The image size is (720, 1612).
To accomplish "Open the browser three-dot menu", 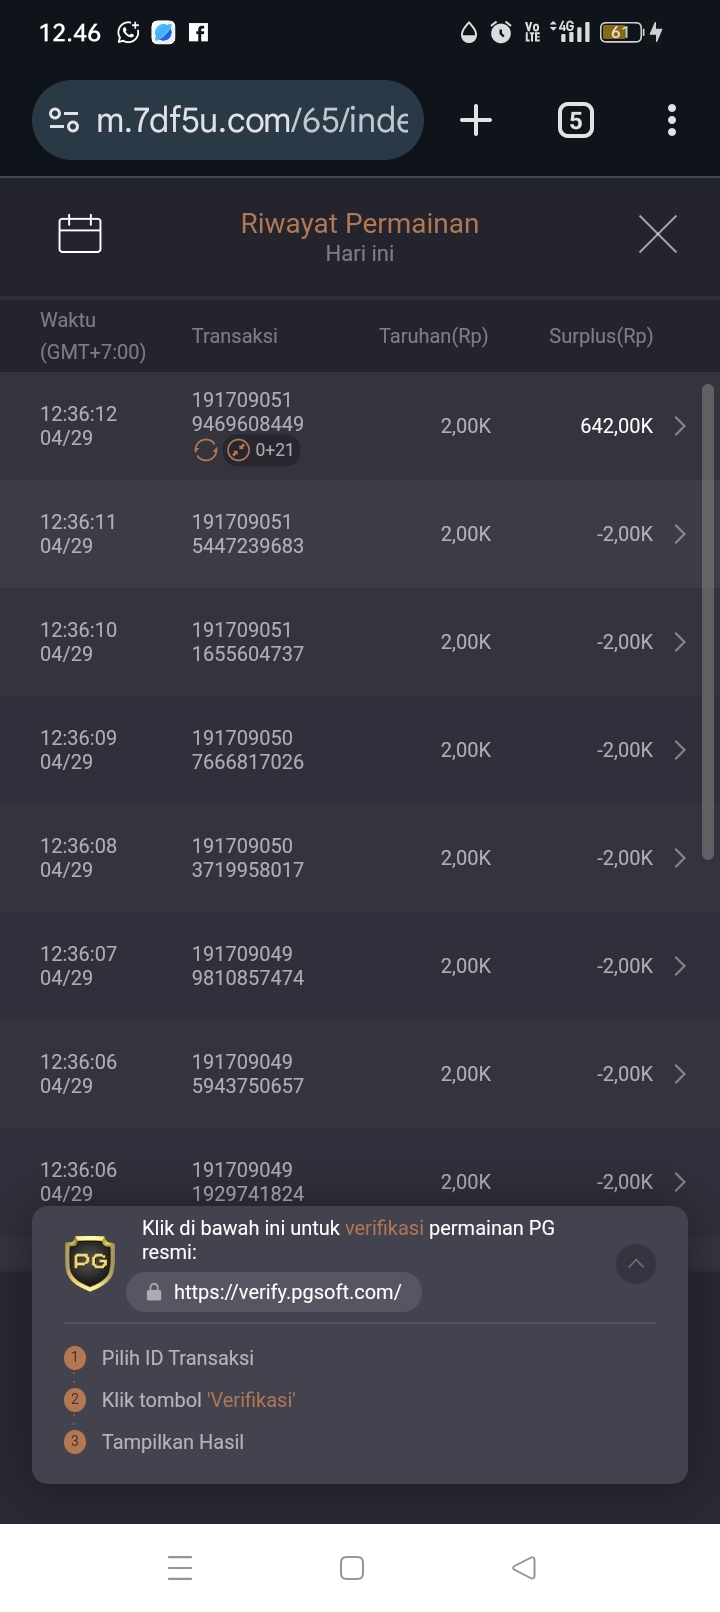I will [672, 121].
